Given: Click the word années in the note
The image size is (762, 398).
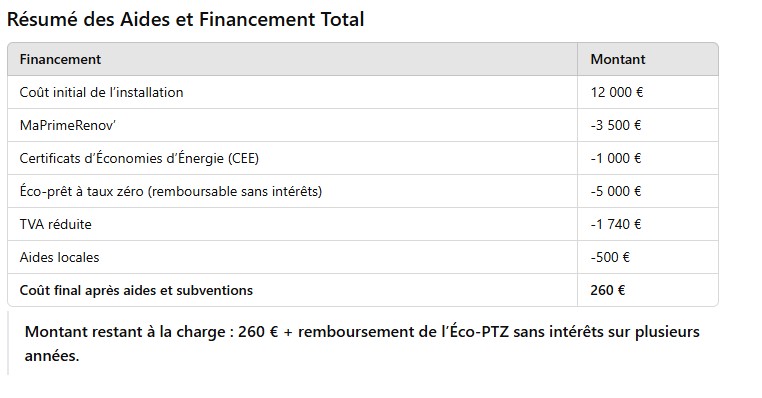Looking at the screenshot, I should [52, 356].
